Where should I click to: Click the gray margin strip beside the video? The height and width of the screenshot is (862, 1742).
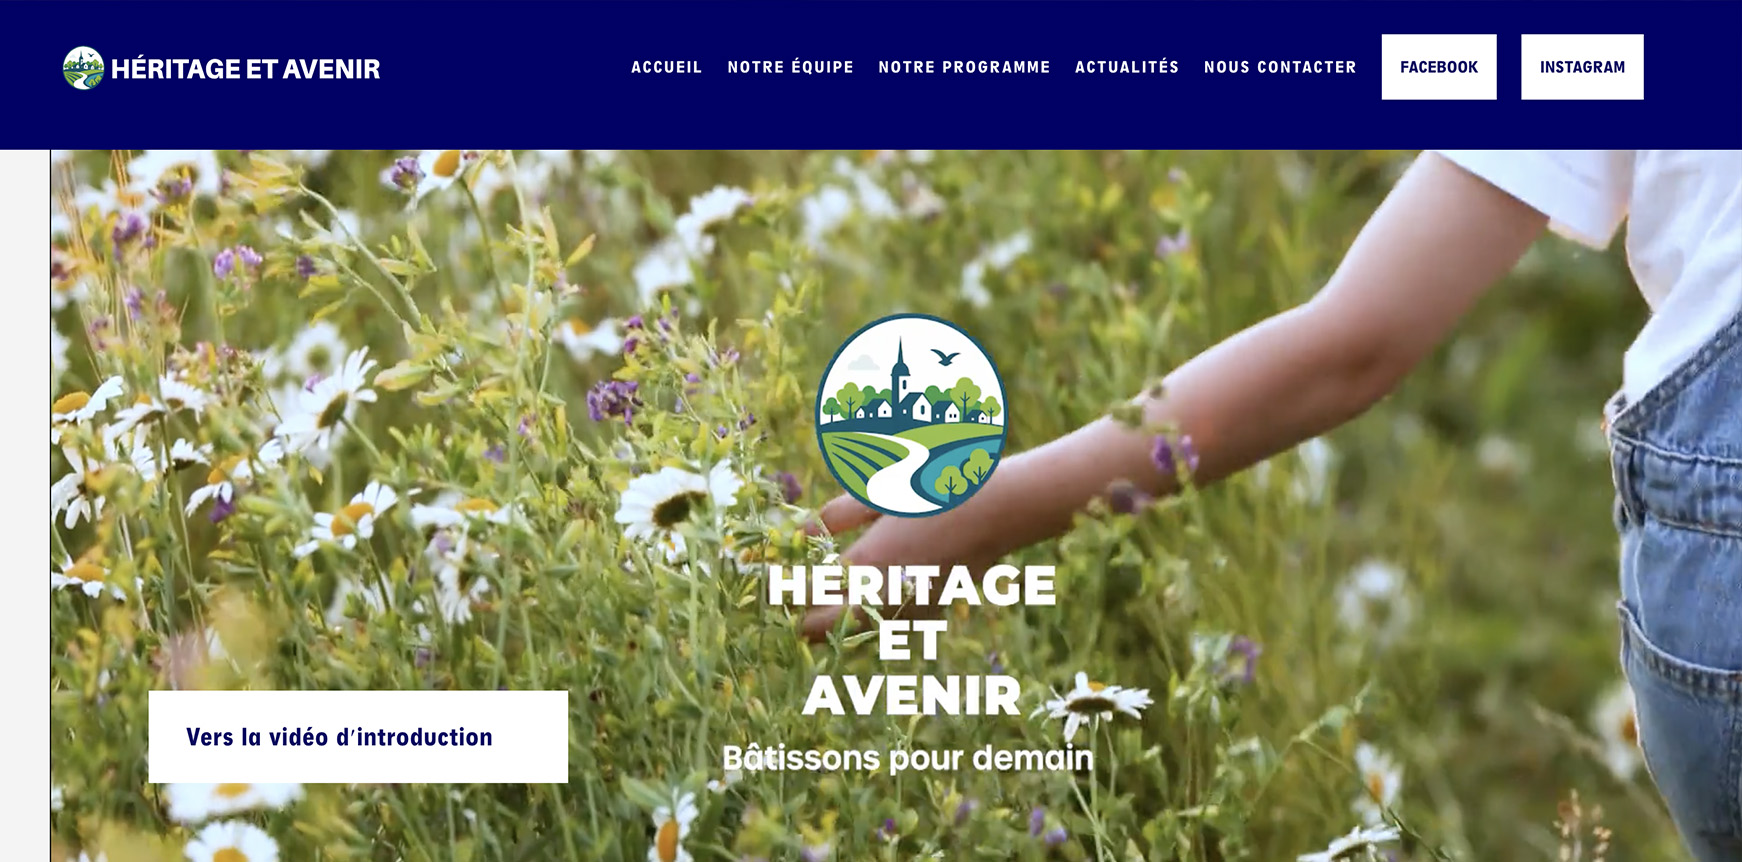pos(24,505)
